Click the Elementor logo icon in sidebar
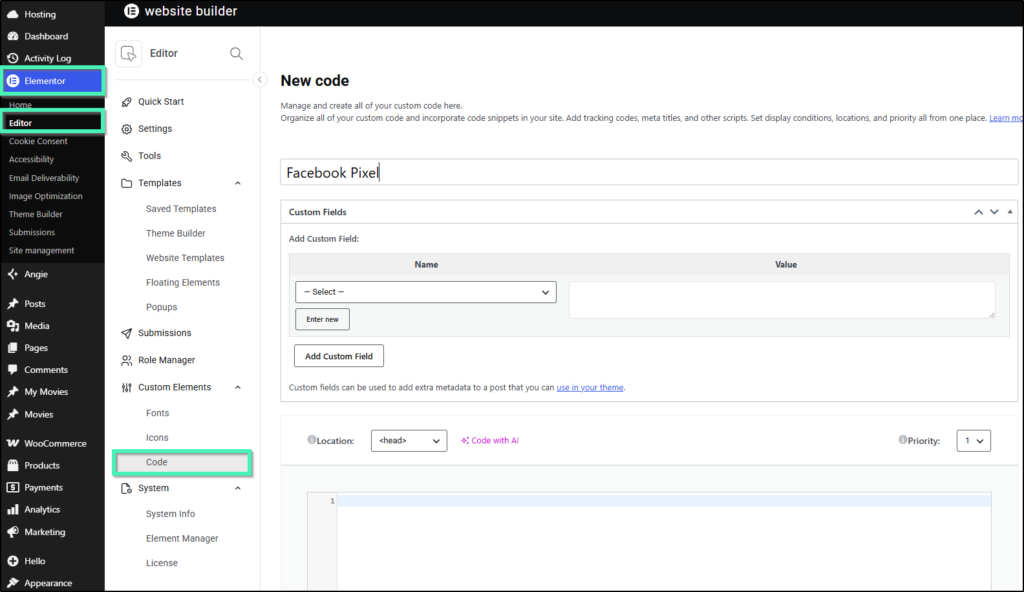This screenshot has width=1024, height=592. (13, 80)
